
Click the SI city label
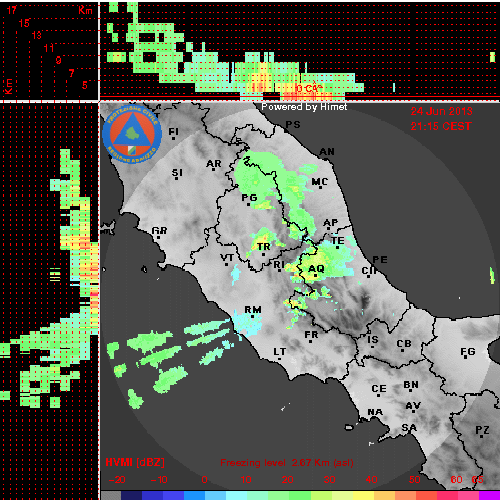coord(177,173)
